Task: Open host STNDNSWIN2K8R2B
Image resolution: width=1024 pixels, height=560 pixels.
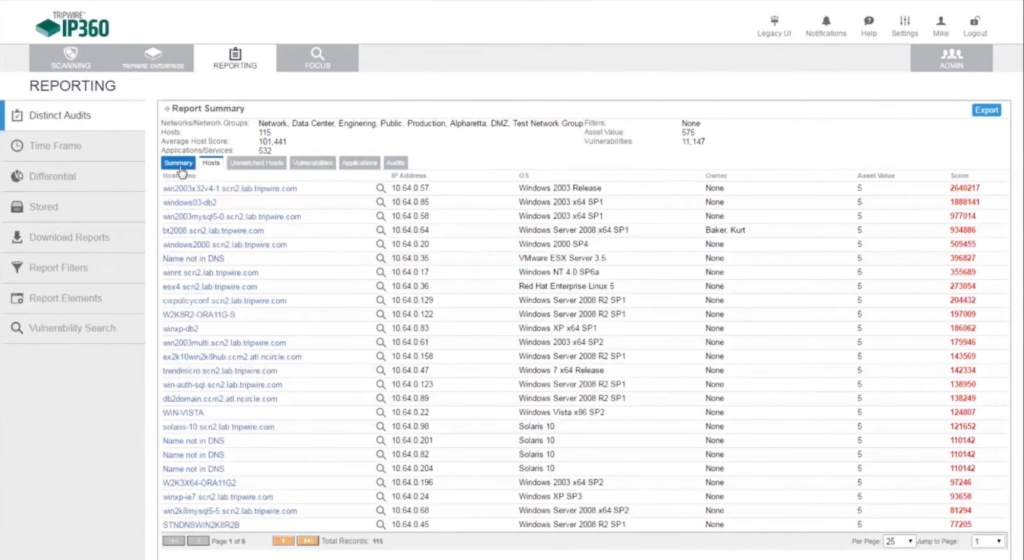Action: [201, 525]
